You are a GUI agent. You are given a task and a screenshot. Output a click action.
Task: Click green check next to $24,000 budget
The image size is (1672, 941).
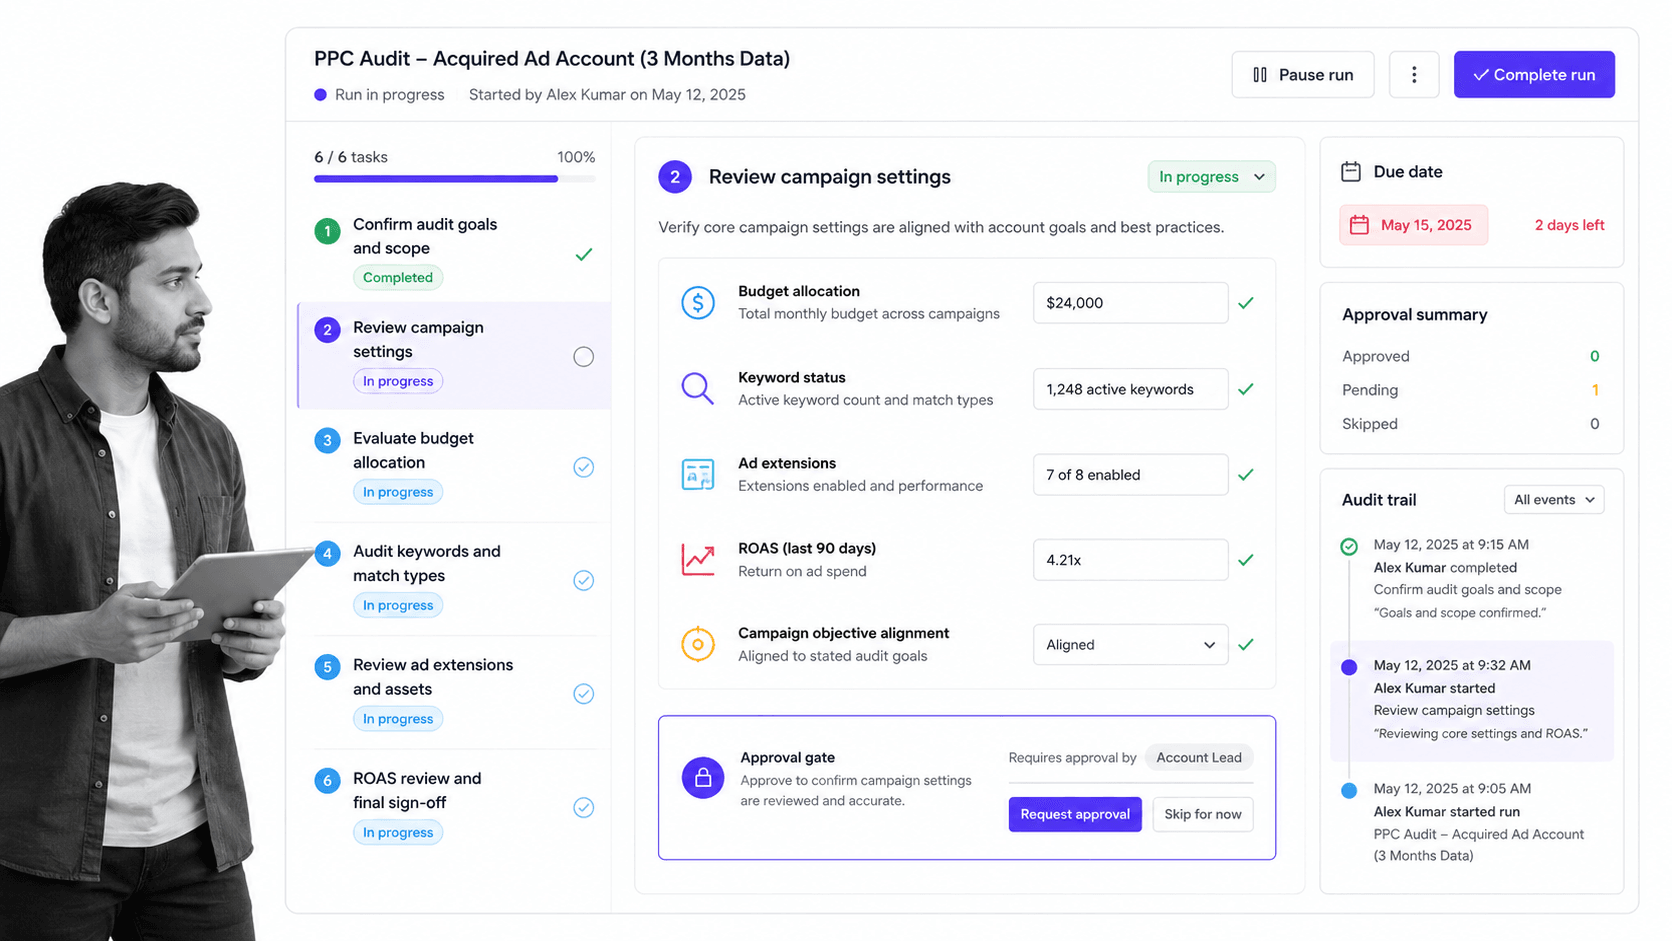pos(1246,302)
